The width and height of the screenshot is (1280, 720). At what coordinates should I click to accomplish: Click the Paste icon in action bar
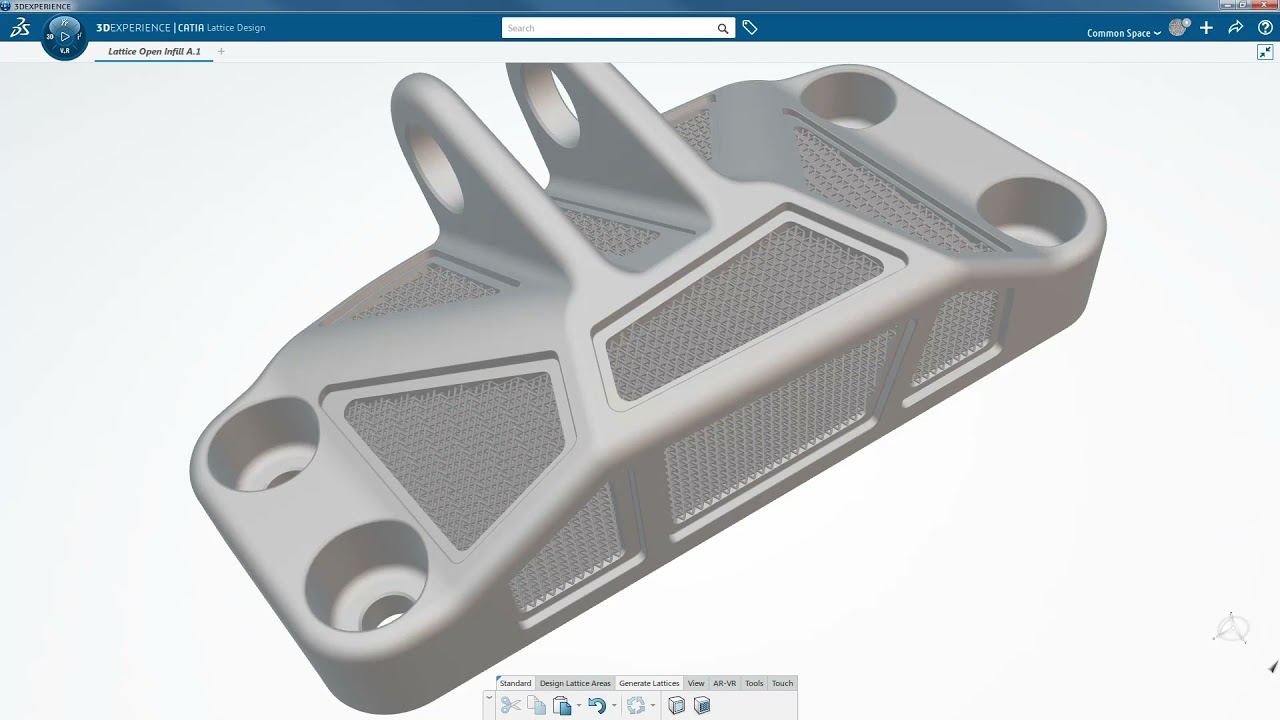[x=562, y=706]
